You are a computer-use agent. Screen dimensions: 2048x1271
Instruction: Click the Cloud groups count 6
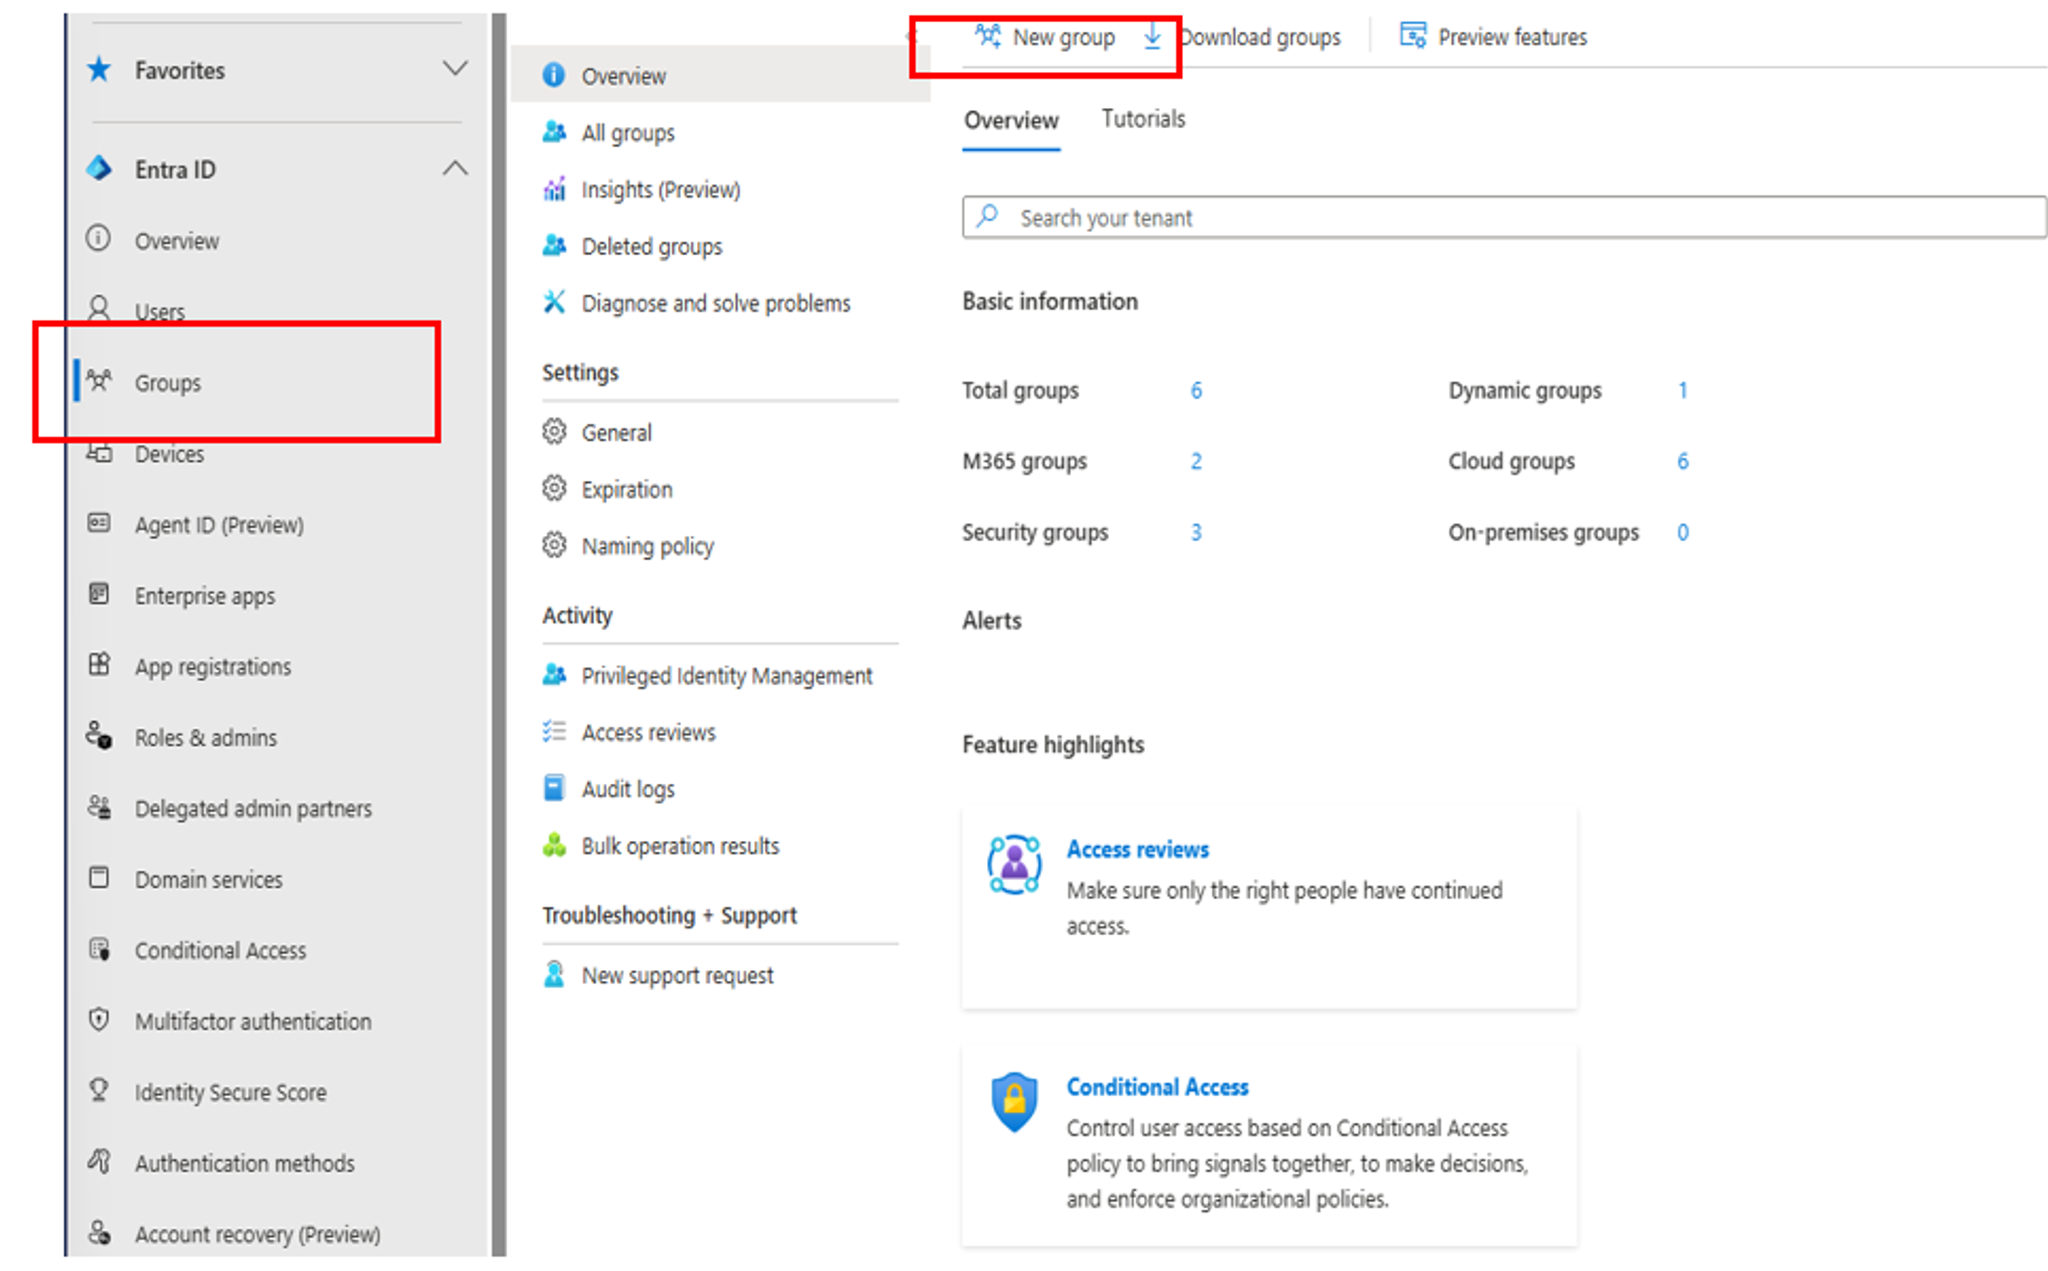pyautogui.click(x=1683, y=461)
